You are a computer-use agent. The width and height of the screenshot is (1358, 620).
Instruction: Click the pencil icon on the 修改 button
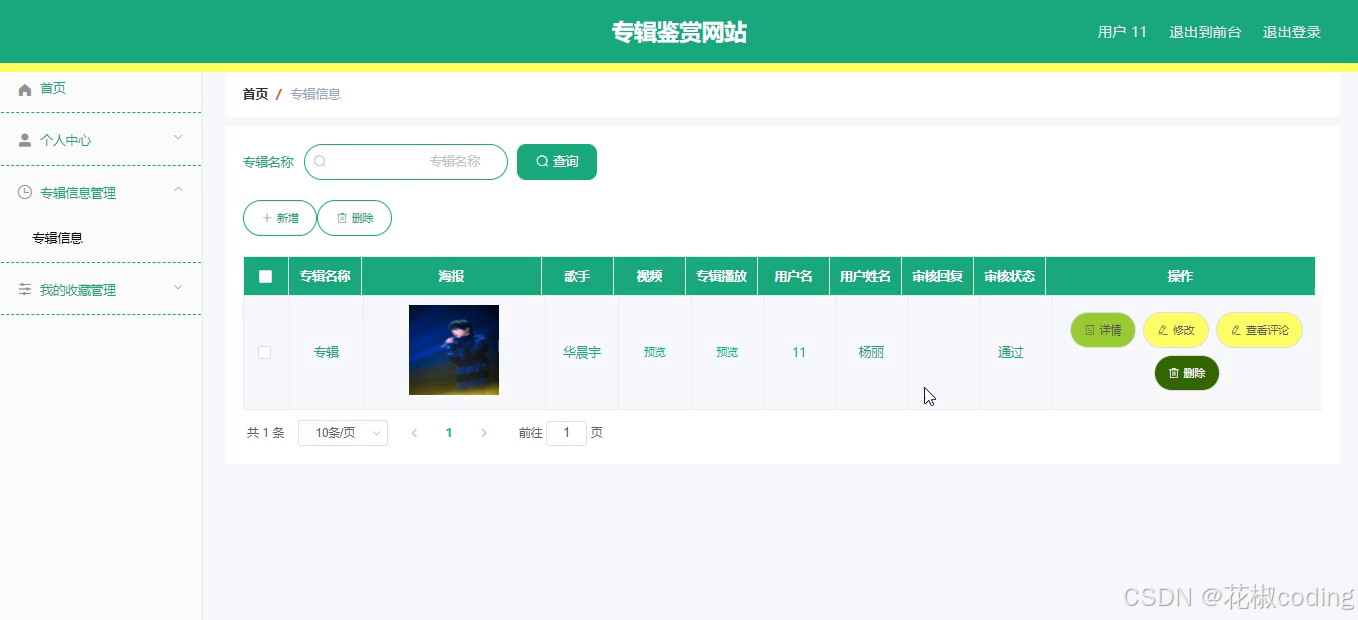pyautogui.click(x=1161, y=329)
